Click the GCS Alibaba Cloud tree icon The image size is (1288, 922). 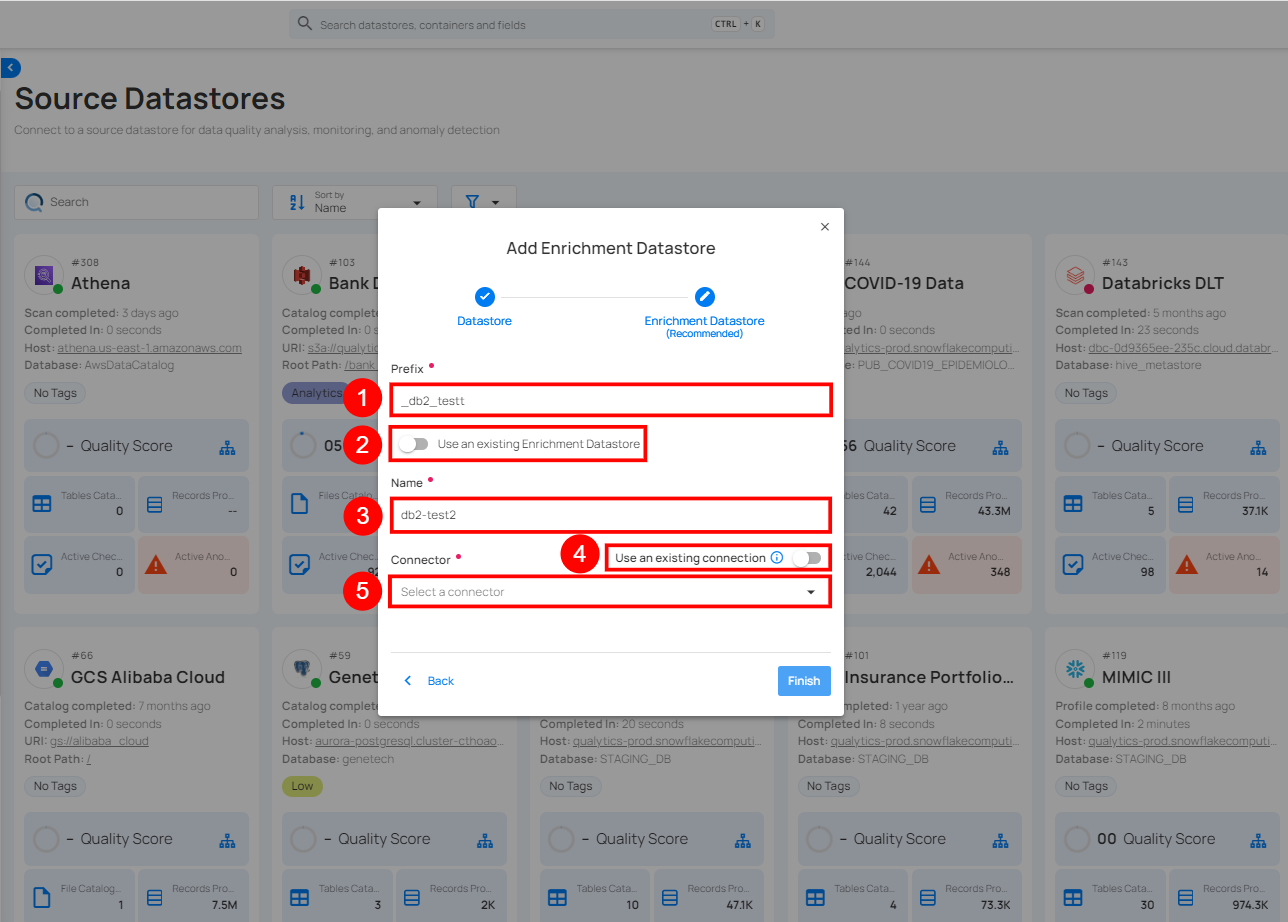pos(227,840)
